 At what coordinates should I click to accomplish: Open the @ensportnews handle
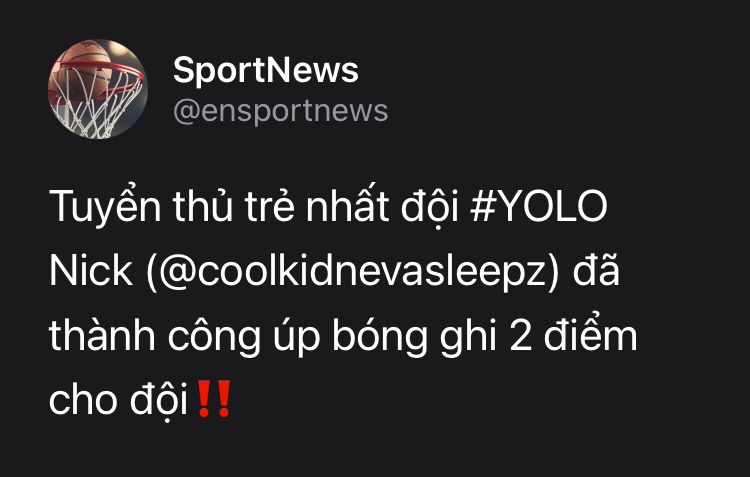tap(280, 111)
